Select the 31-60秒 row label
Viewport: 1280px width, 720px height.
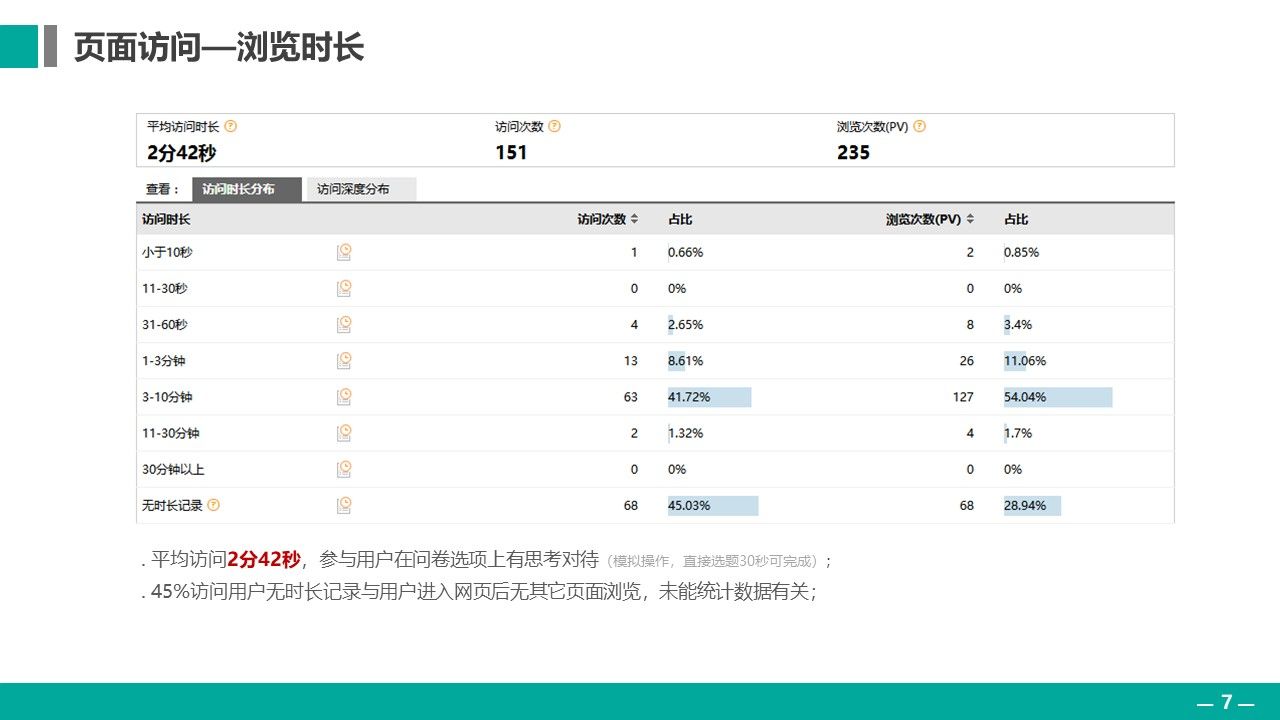(x=164, y=325)
